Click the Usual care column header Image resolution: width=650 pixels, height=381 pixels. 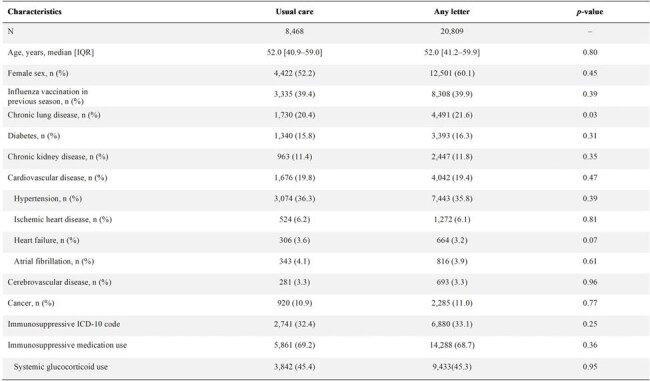(294, 12)
